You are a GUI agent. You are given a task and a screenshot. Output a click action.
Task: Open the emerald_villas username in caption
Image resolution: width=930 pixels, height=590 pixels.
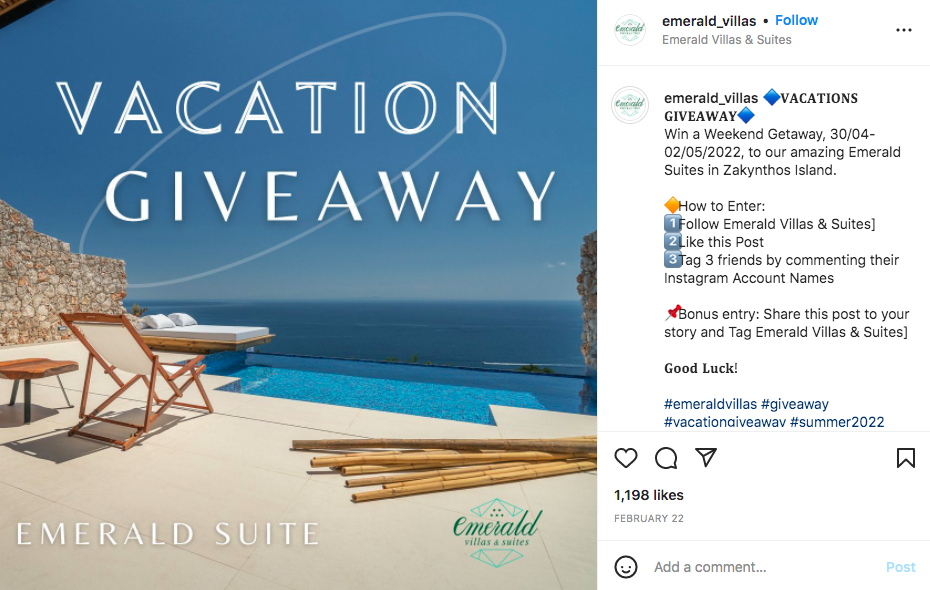coord(711,98)
